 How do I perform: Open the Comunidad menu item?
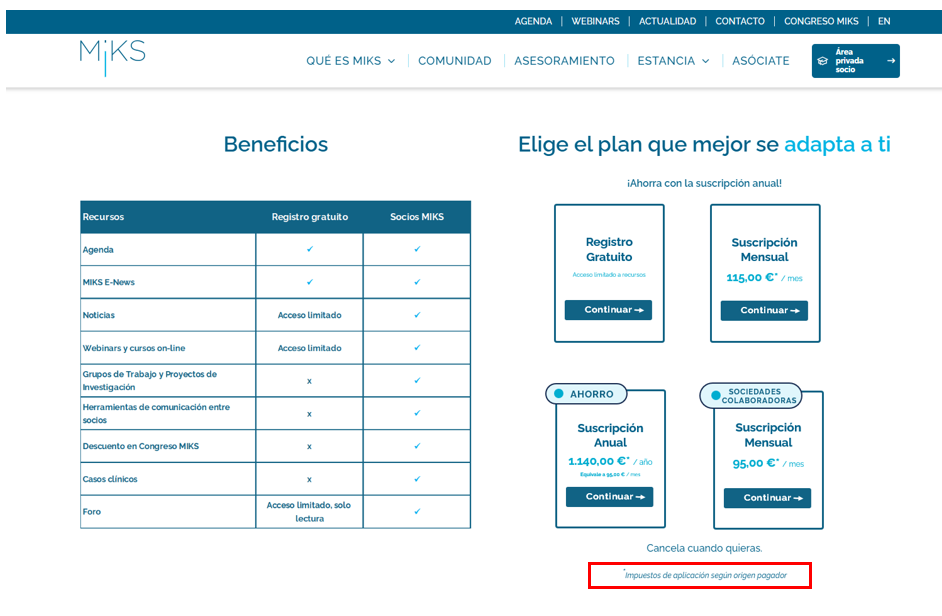click(x=455, y=61)
